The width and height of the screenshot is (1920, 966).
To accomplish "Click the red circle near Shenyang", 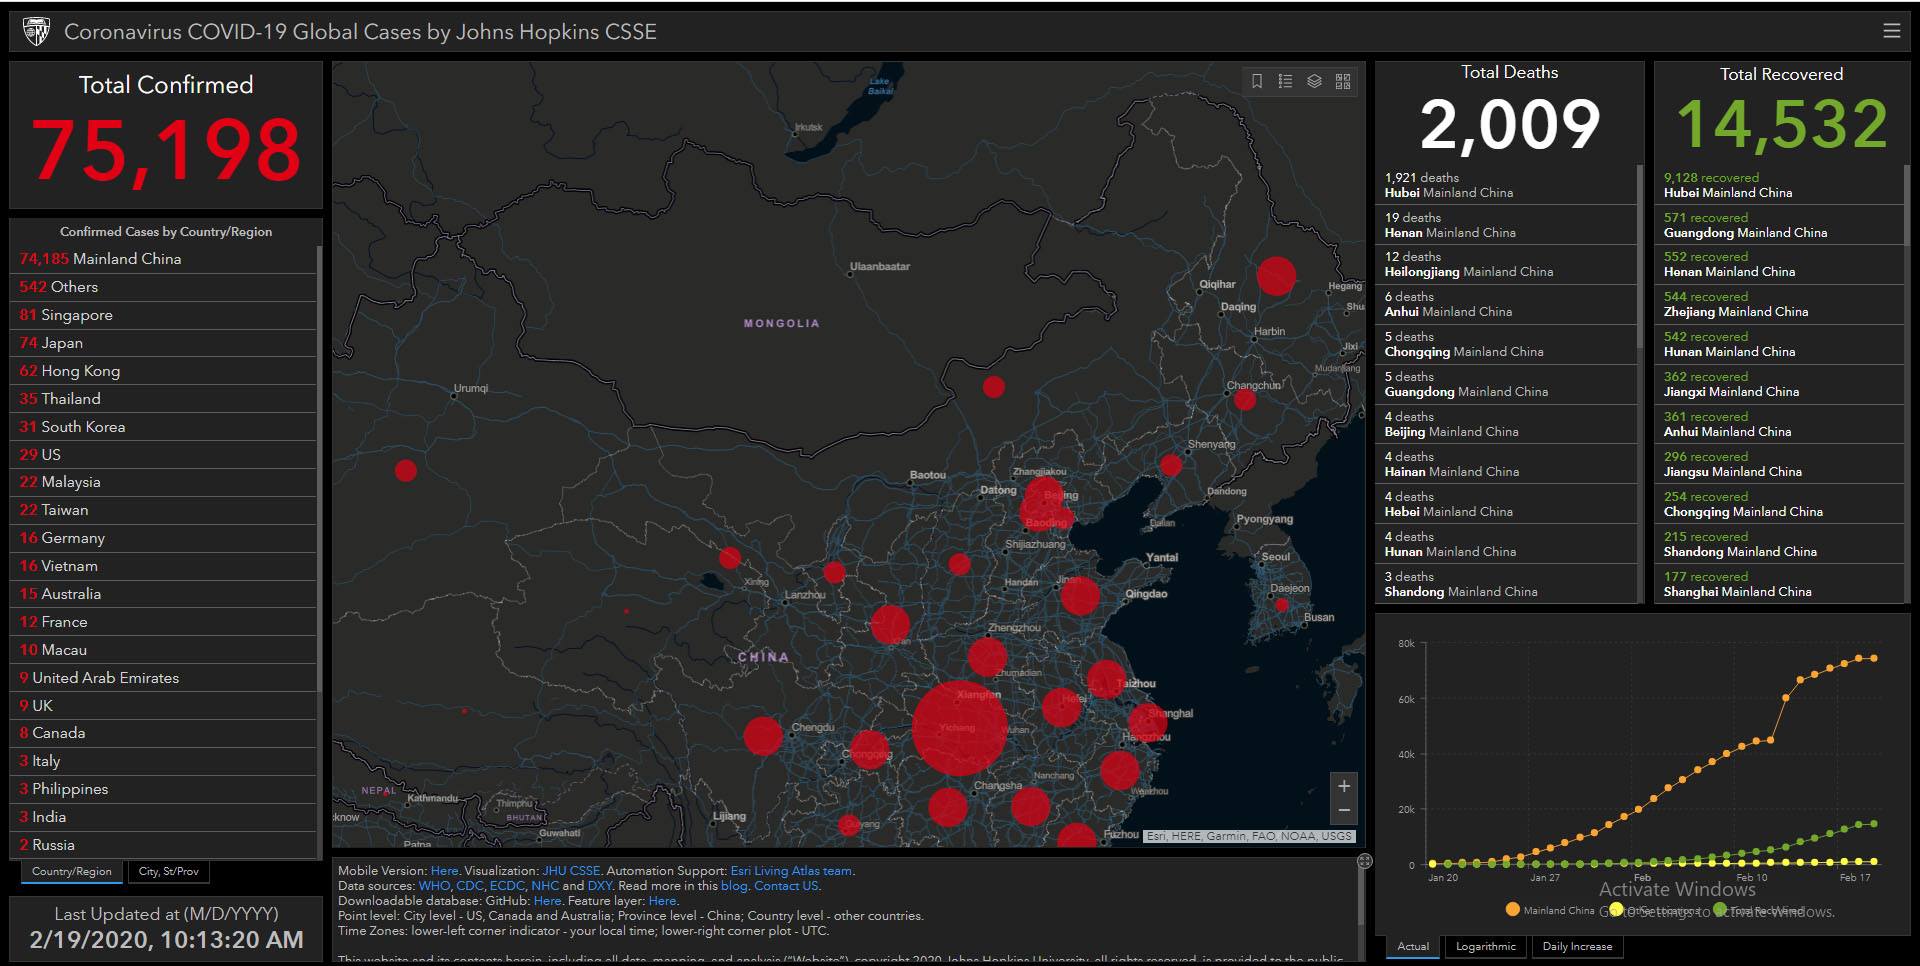I will tap(1171, 465).
